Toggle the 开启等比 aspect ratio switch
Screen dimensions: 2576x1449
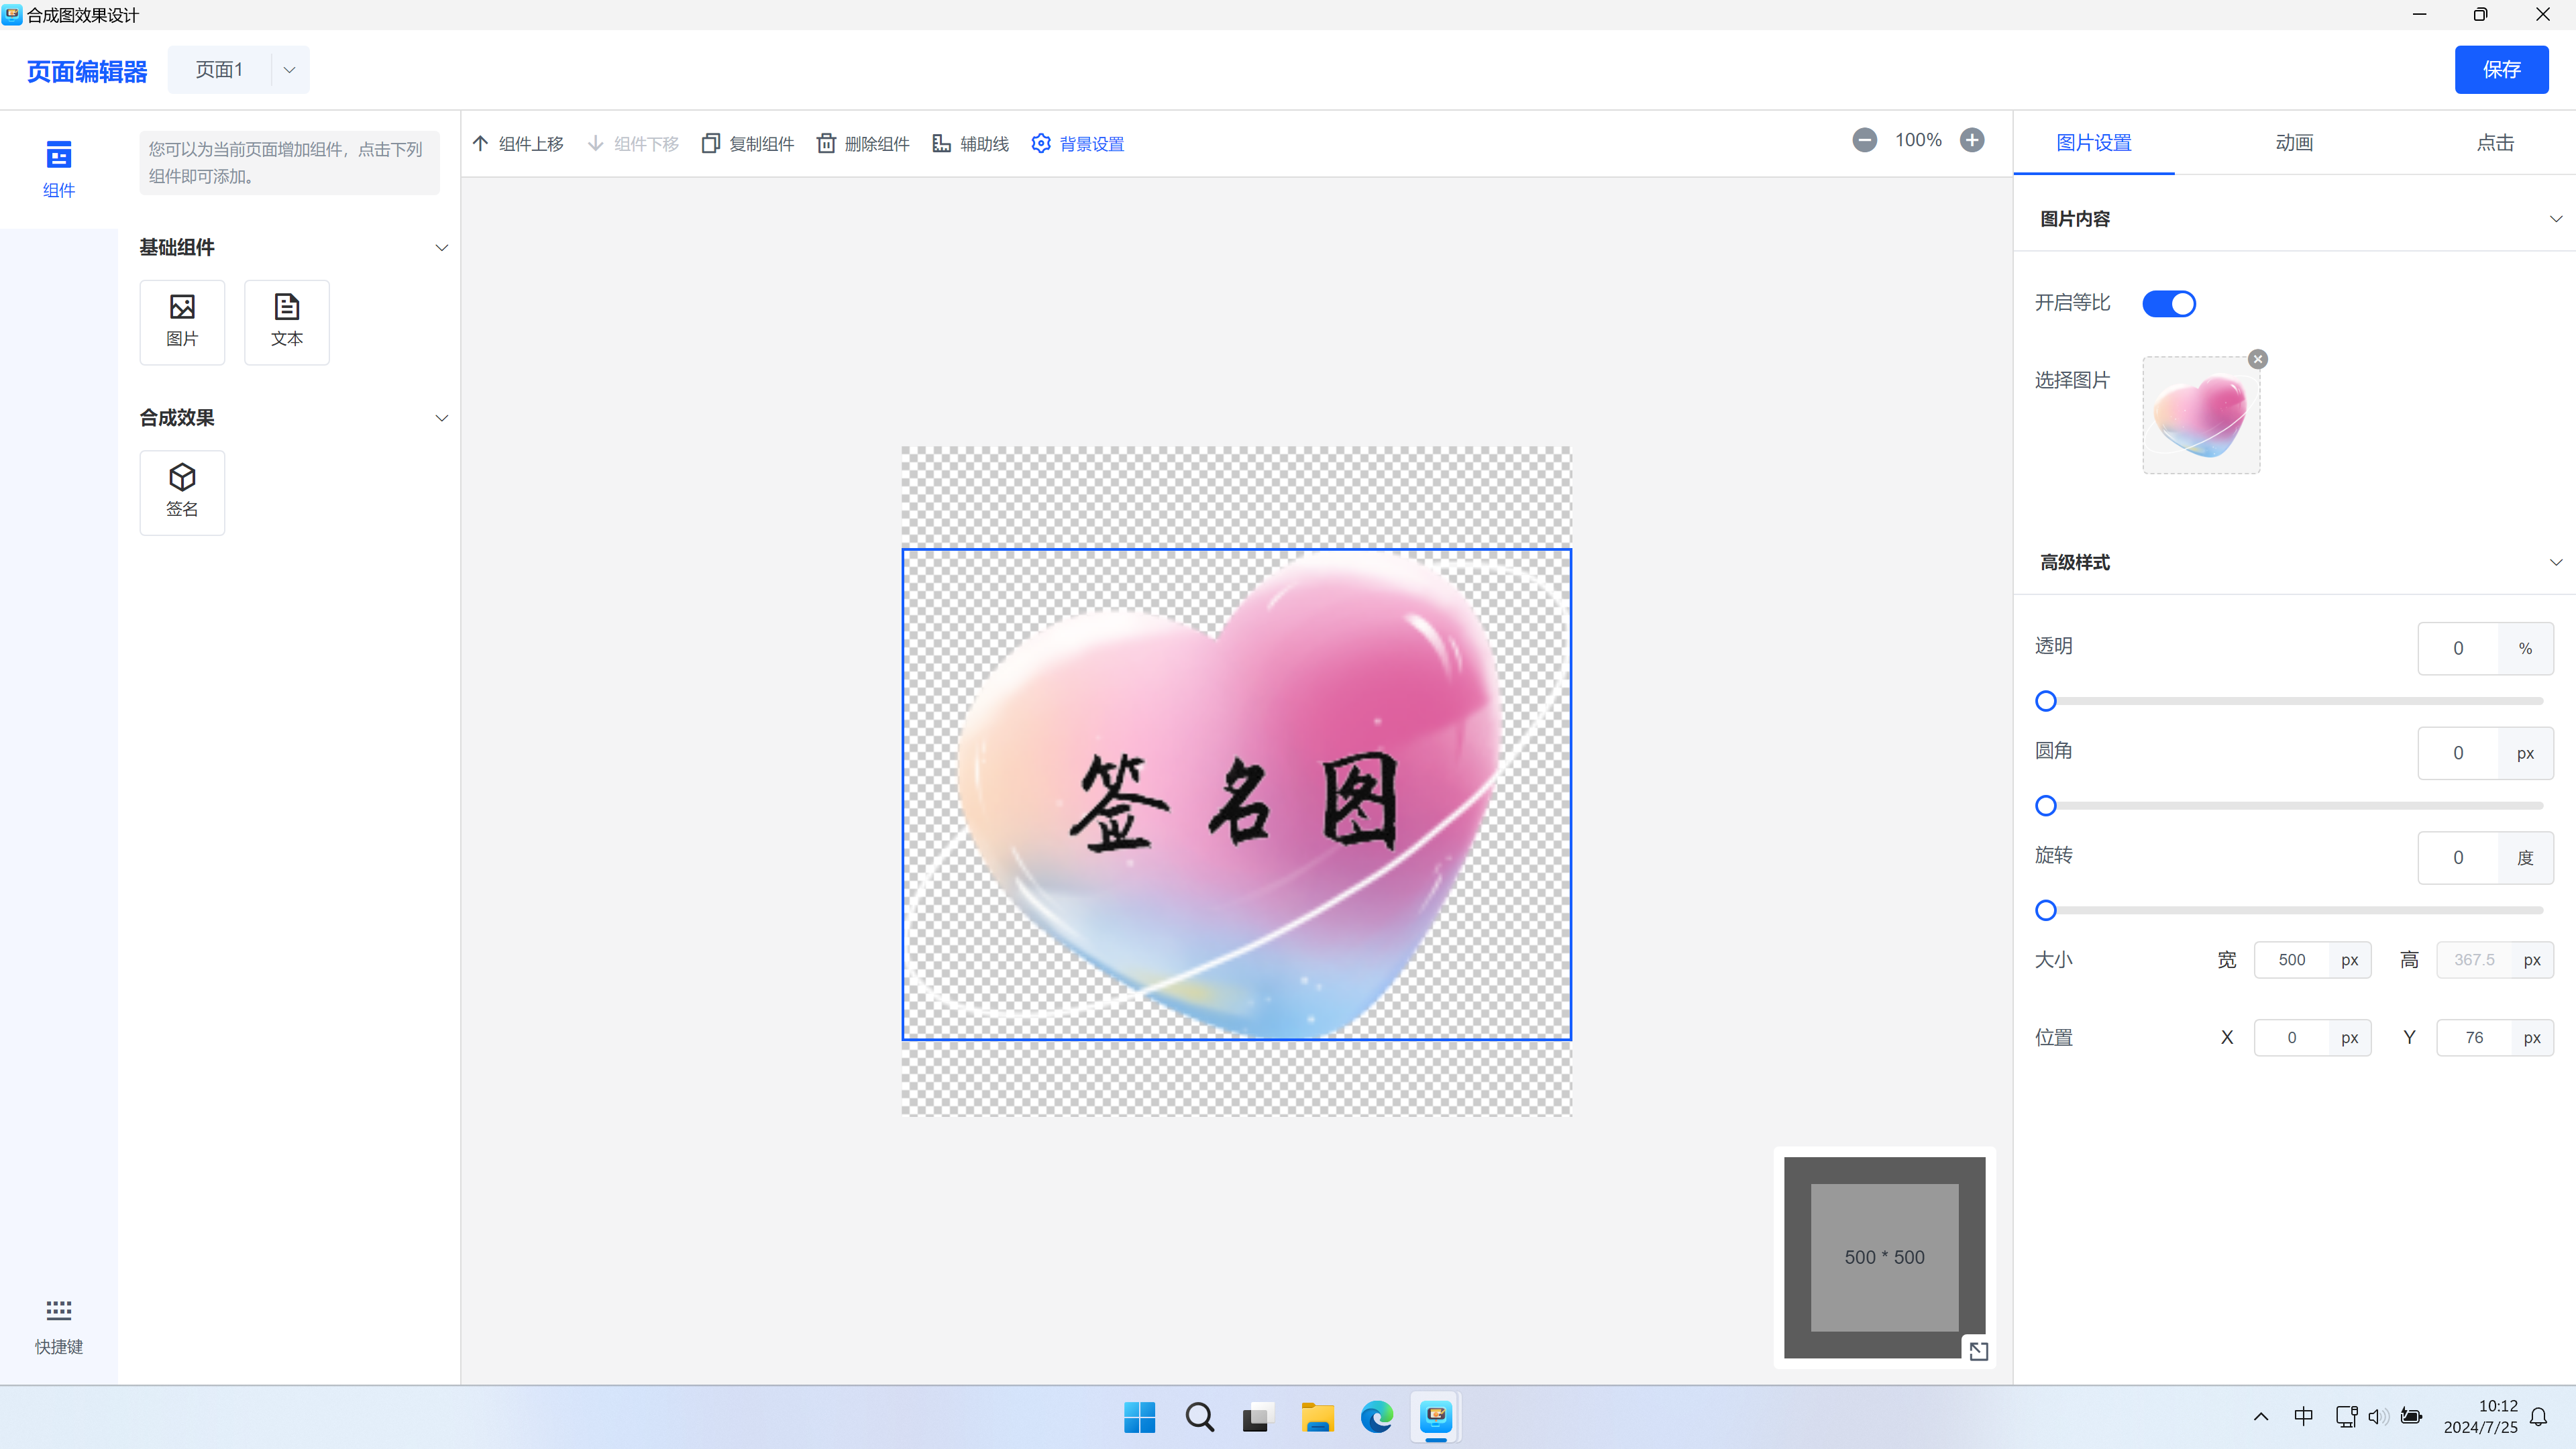(2169, 303)
